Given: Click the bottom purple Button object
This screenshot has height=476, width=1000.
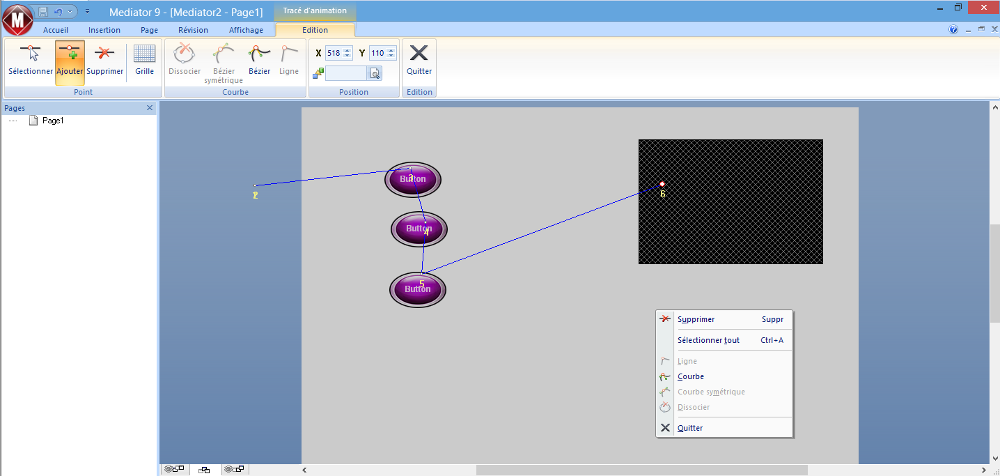Looking at the screenshot, I should click(418, 290).
